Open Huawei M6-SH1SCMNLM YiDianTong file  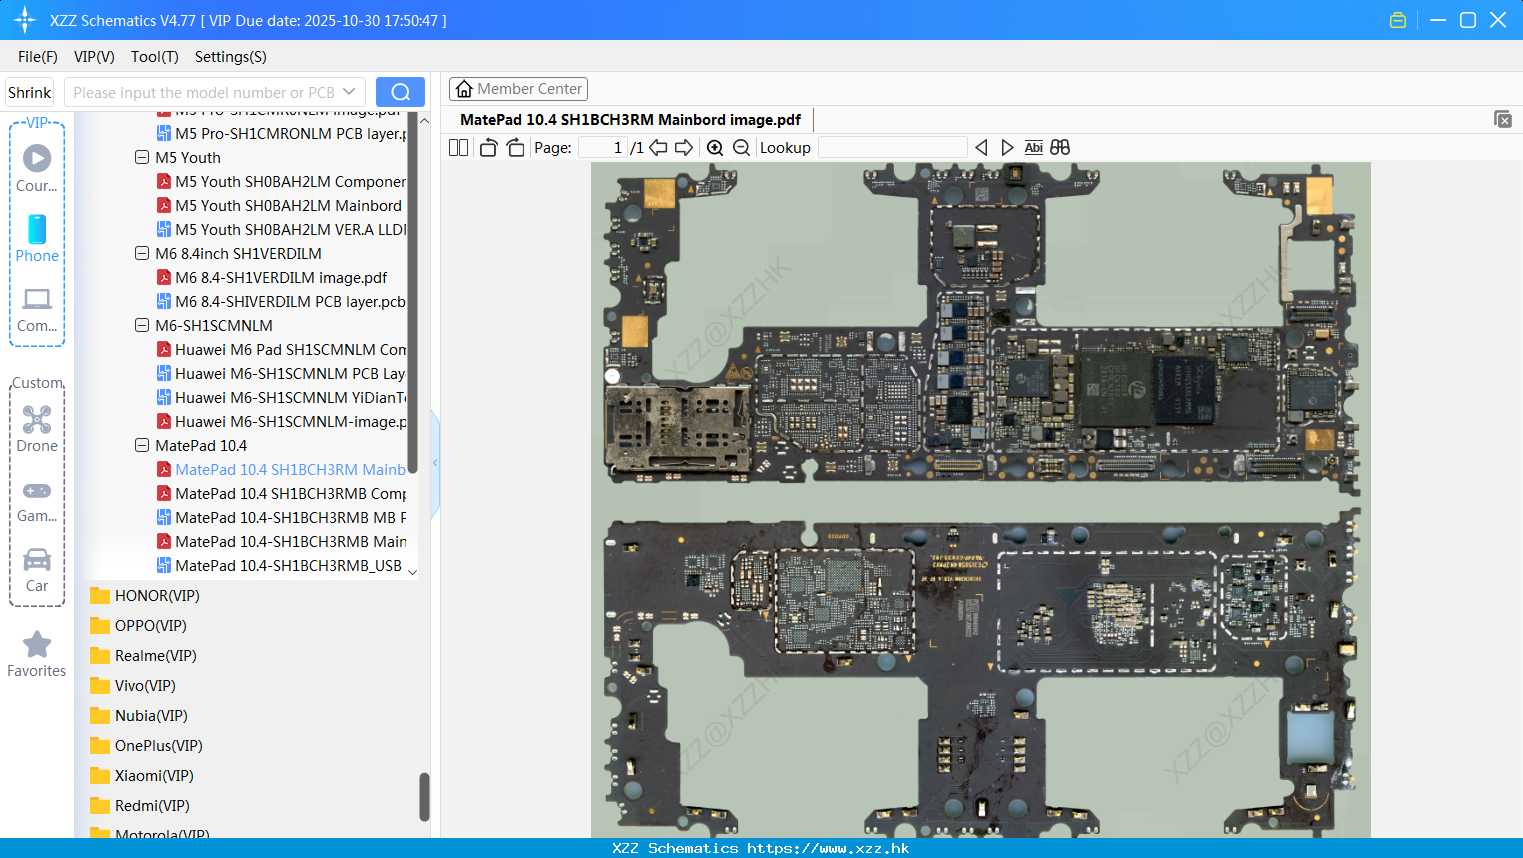click(x=281, y=398)
